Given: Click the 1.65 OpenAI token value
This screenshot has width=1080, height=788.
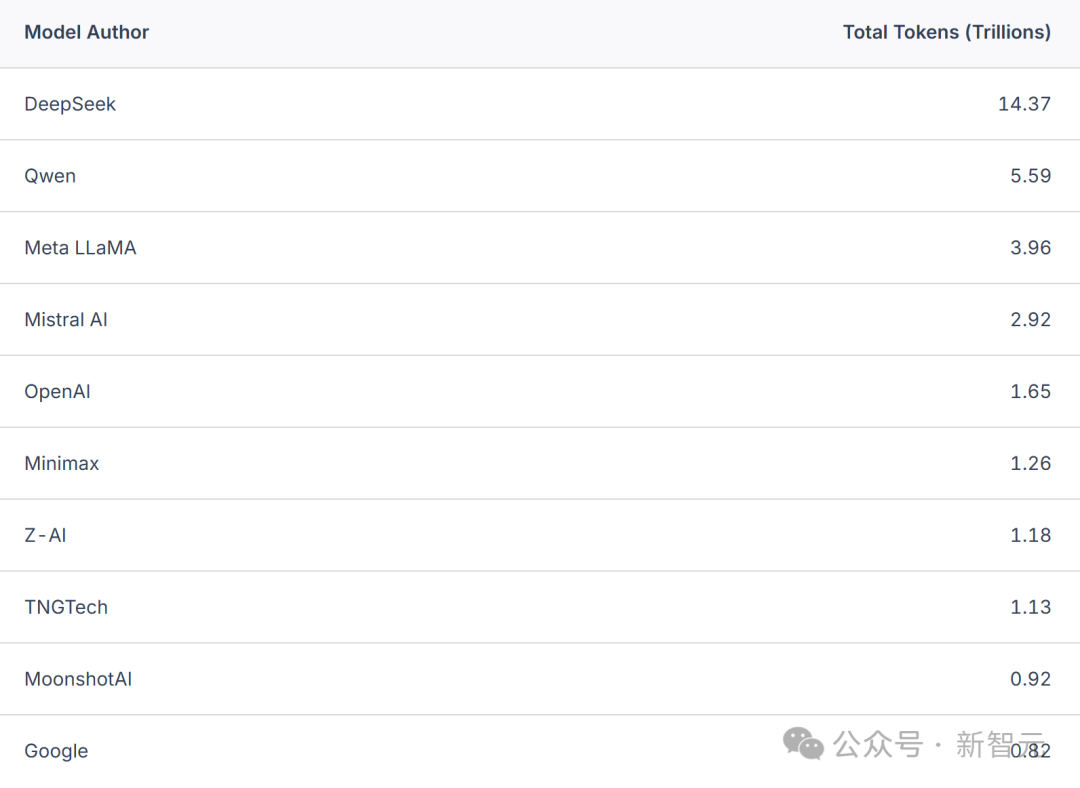Looking at the screenshot, I should click(x=1030, y=392).
